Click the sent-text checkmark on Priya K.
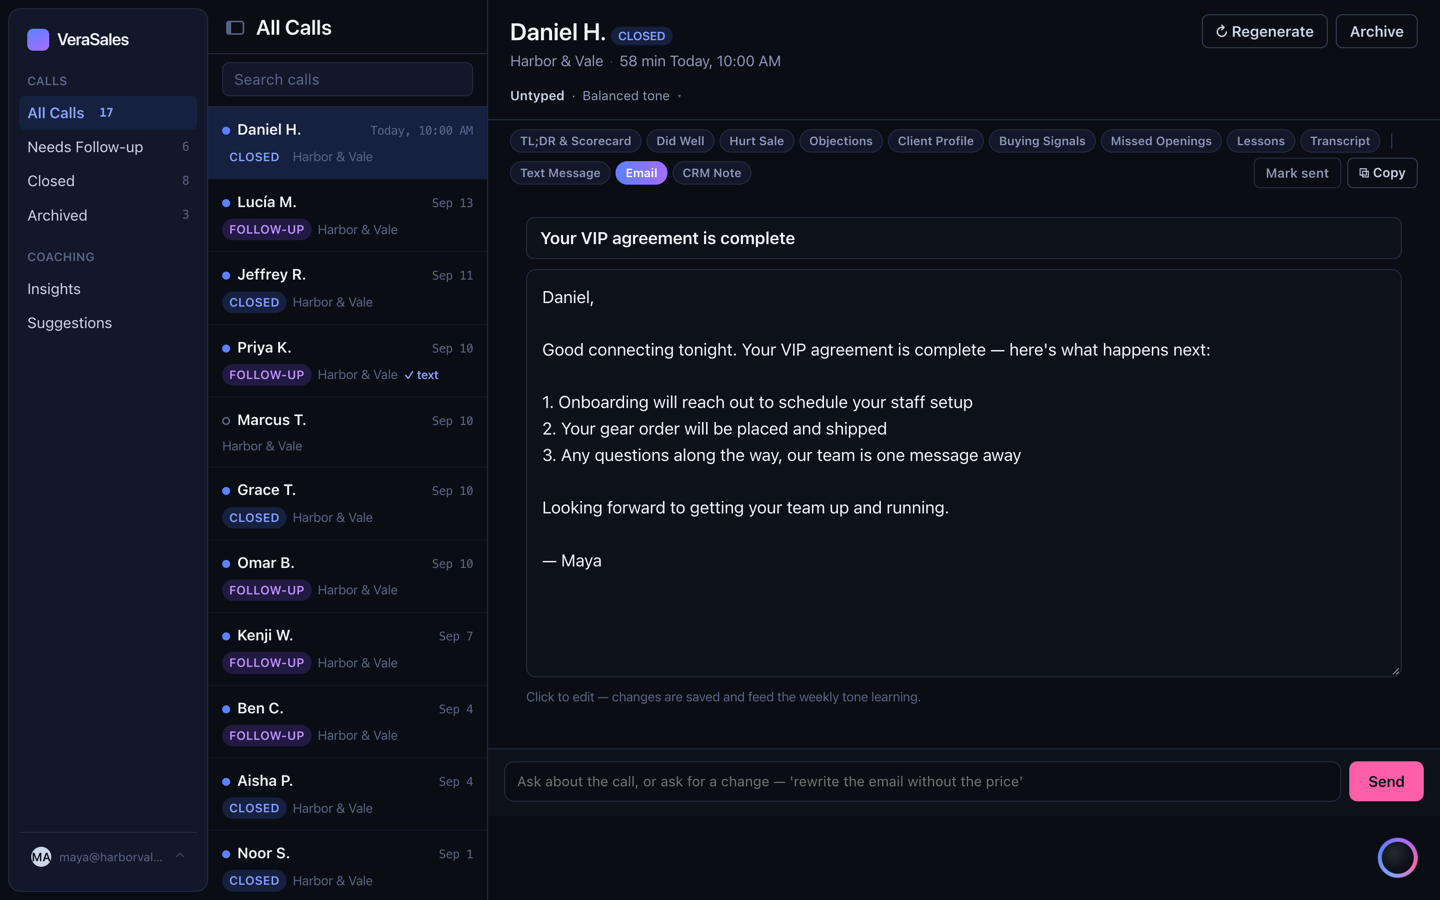The image size is (1440, 900). [x=409, y=375]
